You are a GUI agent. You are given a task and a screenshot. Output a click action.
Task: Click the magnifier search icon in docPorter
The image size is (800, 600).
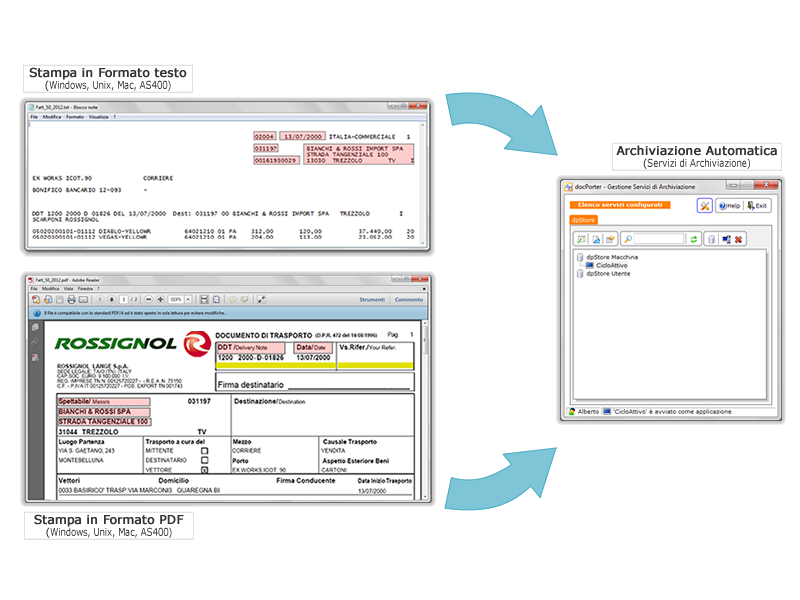[x=628, y=239]
